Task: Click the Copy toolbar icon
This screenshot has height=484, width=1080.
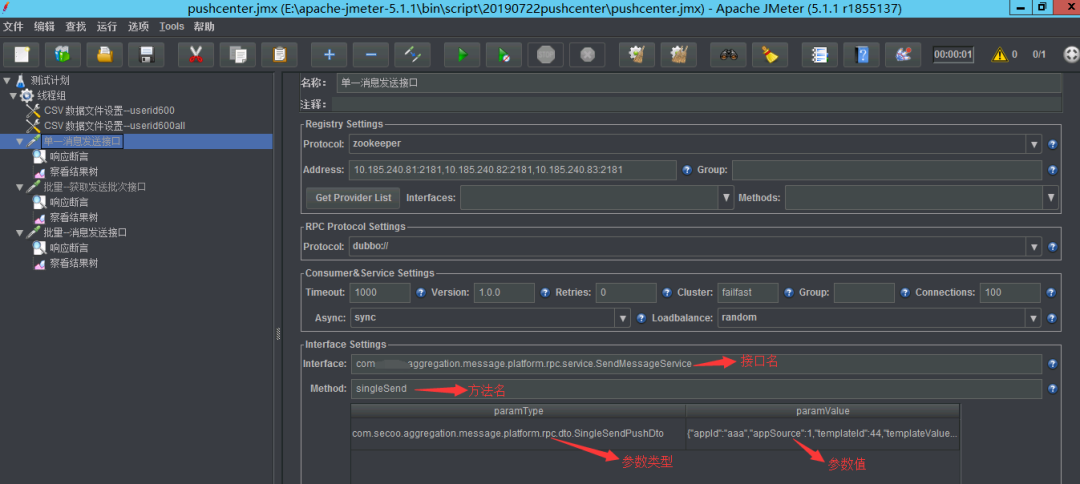Action: (x=238, y=54)
